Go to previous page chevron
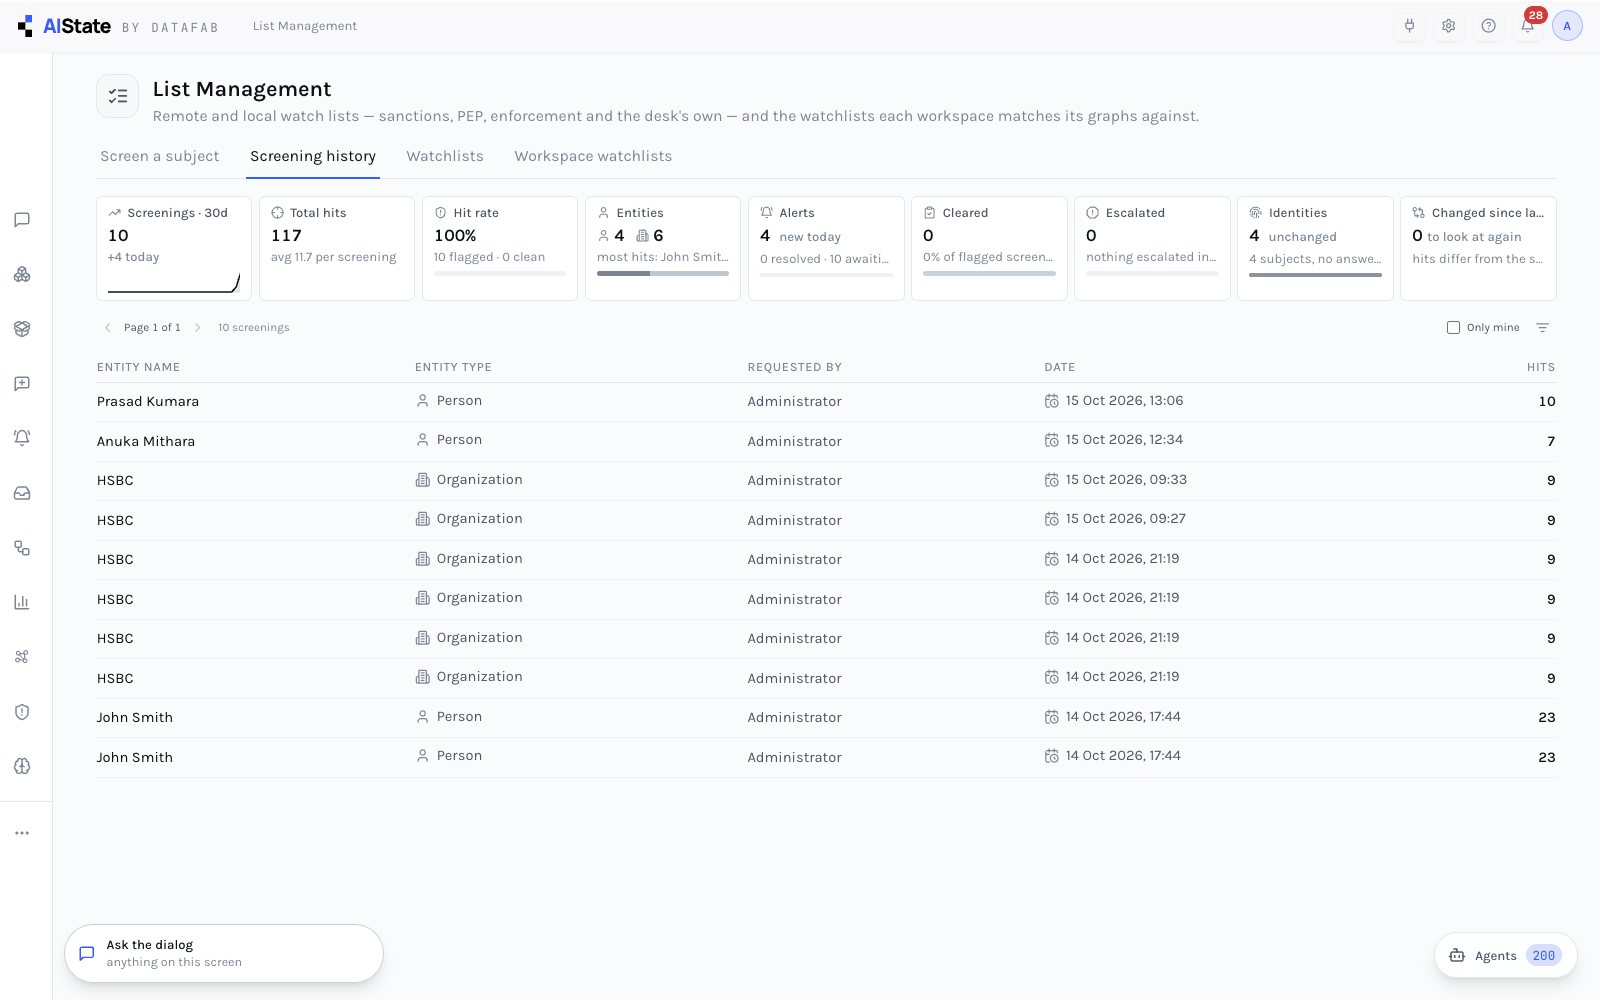1600x1000 pixels. click(x=108, y=328)
